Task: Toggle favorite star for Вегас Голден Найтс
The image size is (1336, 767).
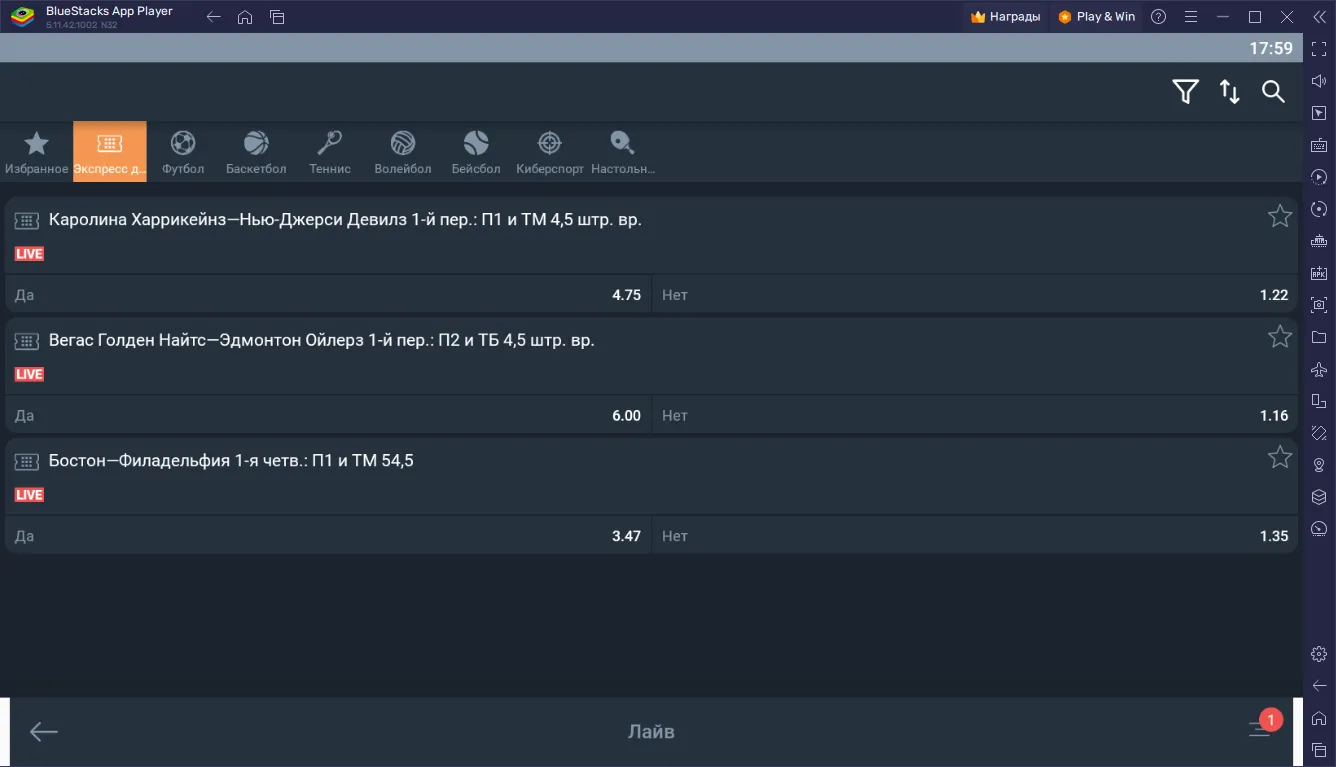Action: [x=1279, y=337]
